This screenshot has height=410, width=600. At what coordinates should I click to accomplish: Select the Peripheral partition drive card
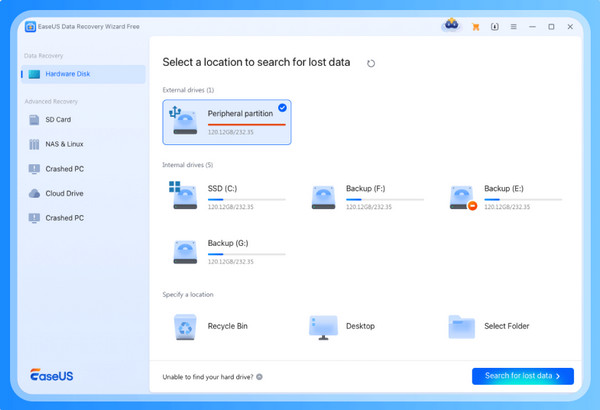(x=227, y=122)
